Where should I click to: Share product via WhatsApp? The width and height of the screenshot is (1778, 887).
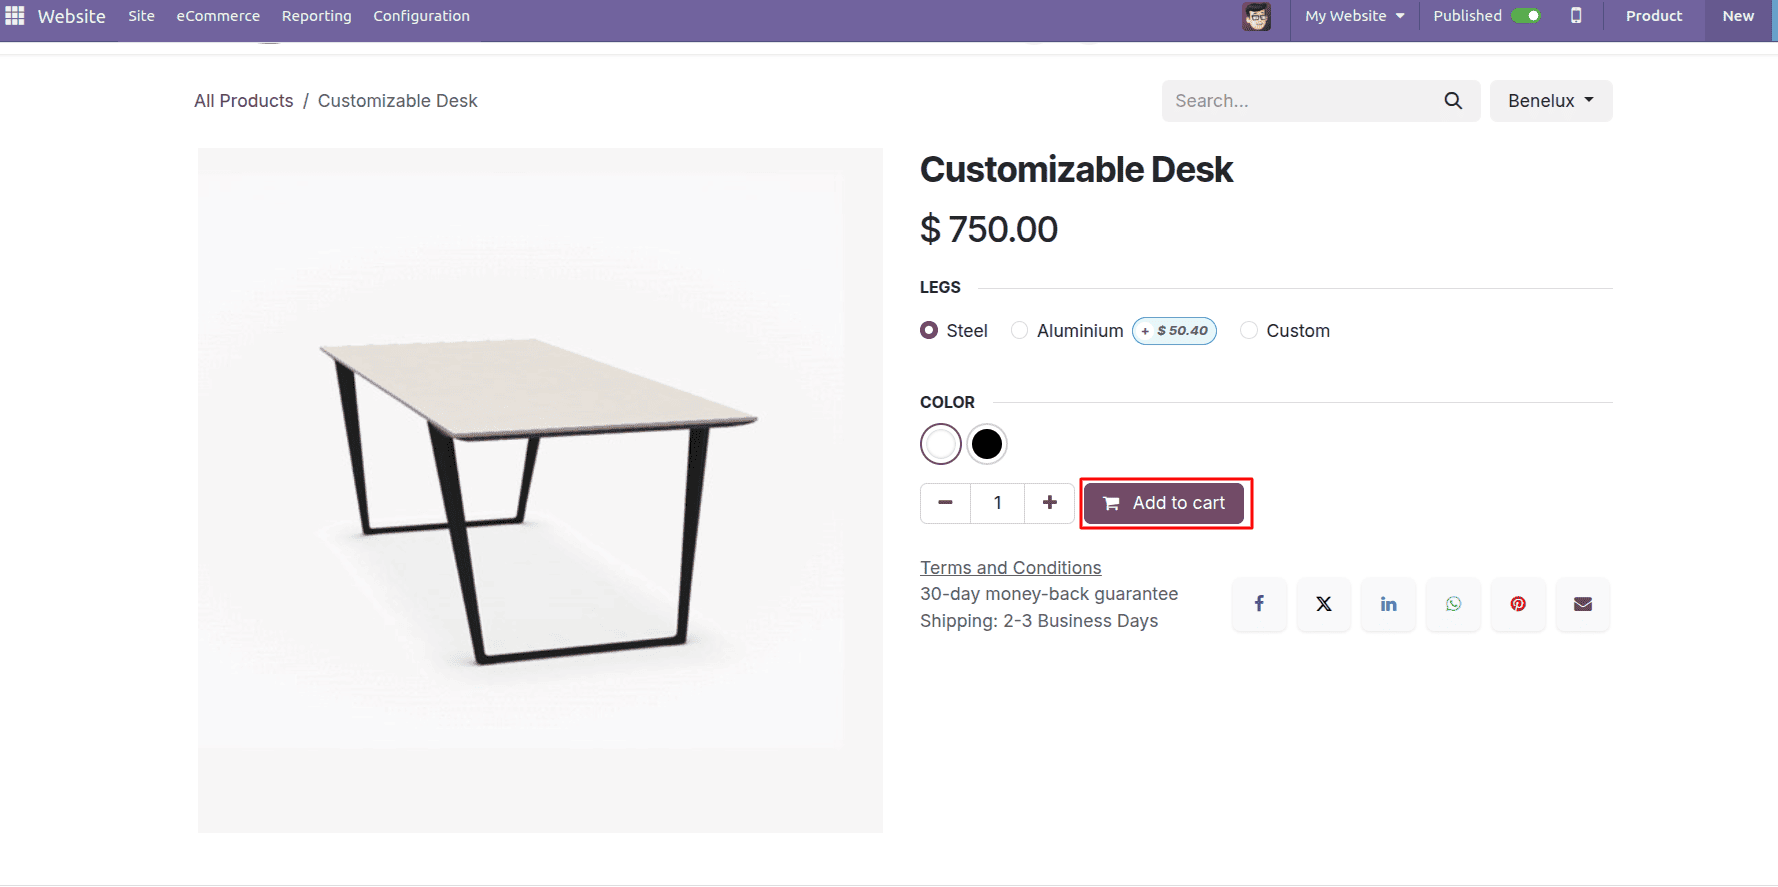[x=1453, y=604]
